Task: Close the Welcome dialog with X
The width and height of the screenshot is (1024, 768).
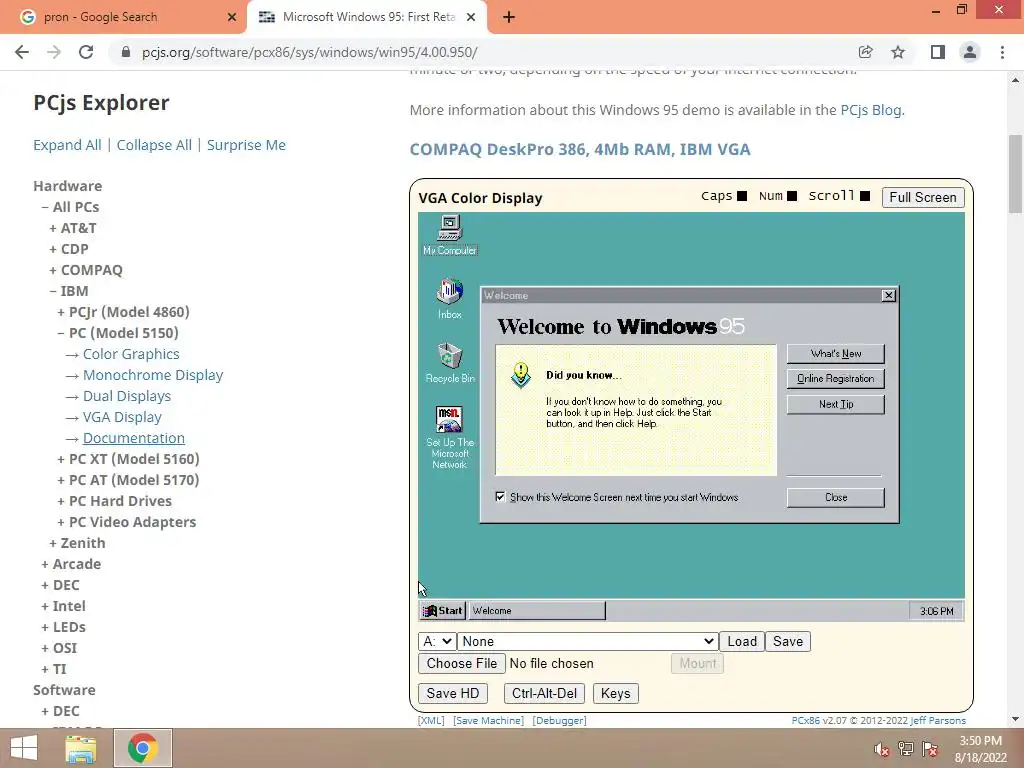Action: [888, 295]
